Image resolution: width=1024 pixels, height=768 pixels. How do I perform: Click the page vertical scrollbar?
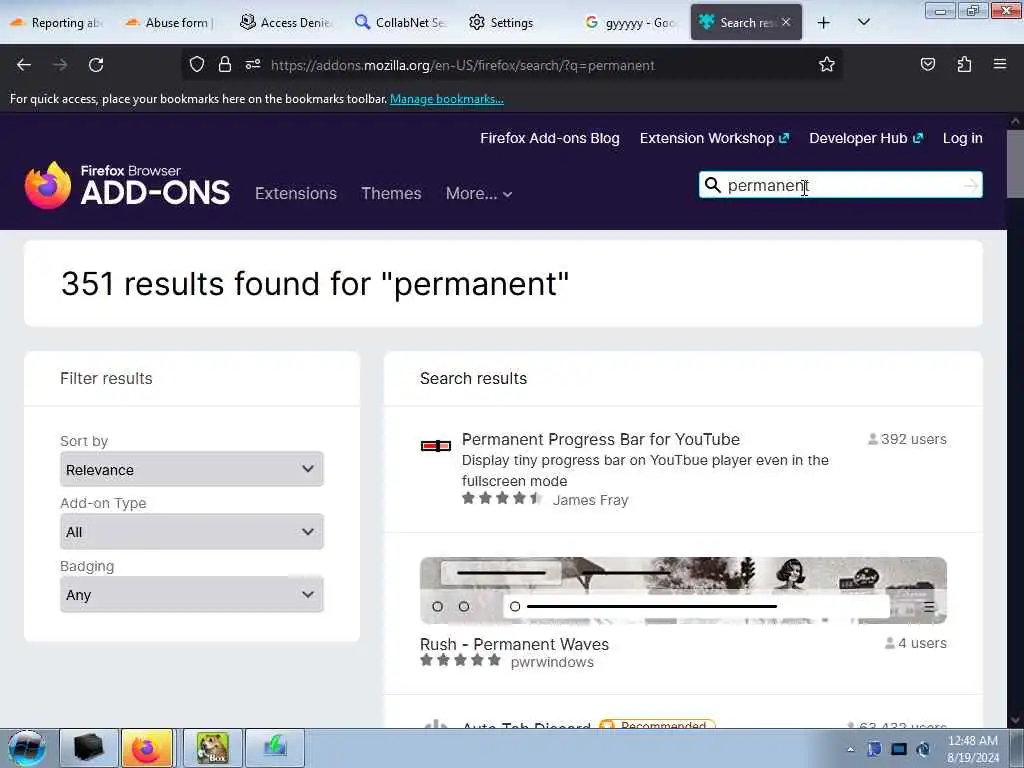pos(1015,163)
